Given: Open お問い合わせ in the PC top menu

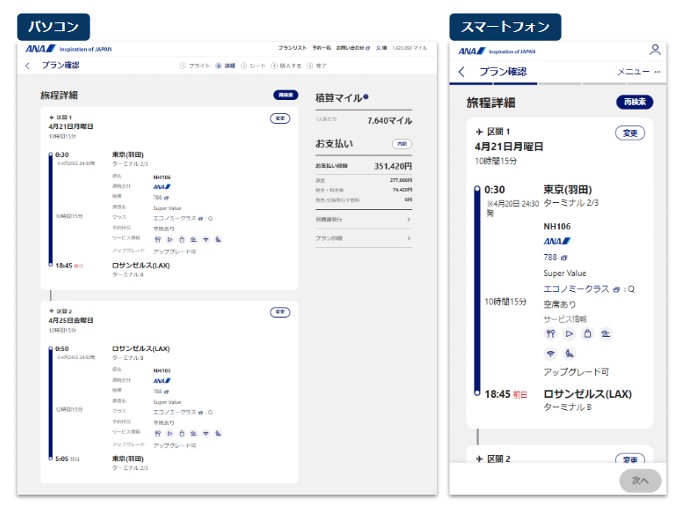Looking at the screenshot, I should pos(353,48).
